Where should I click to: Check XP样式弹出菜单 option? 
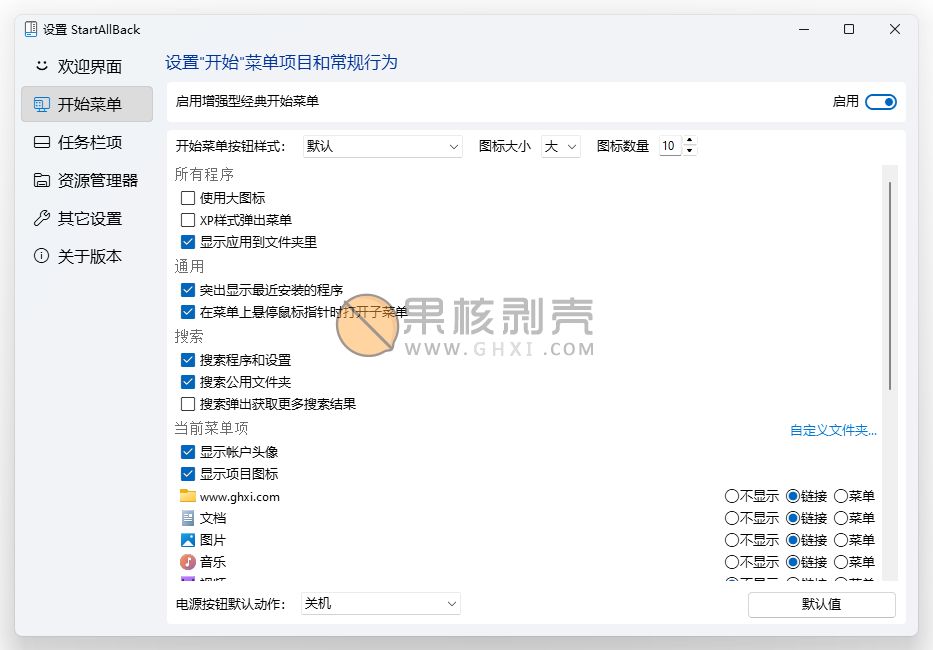187,220
